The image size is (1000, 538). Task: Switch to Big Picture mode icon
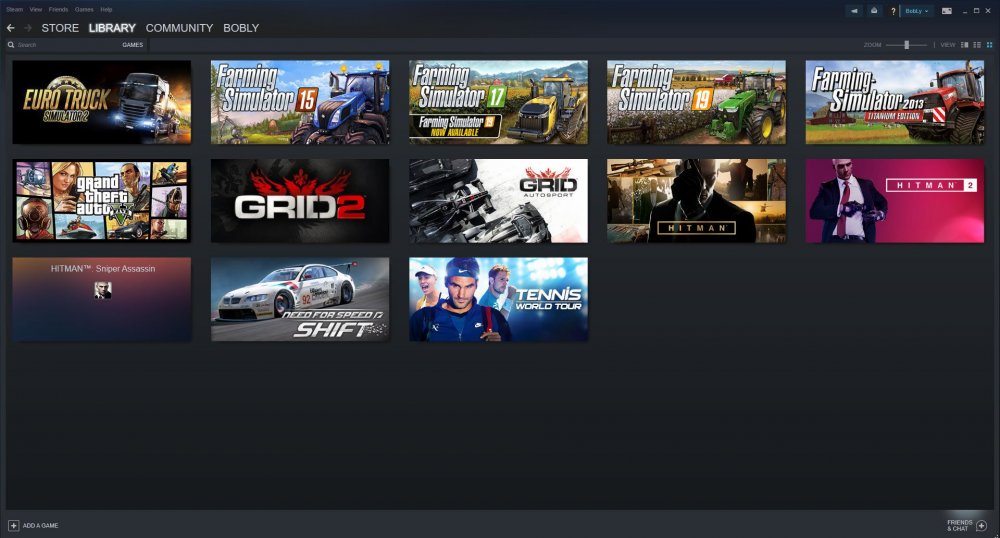(947, 11)
